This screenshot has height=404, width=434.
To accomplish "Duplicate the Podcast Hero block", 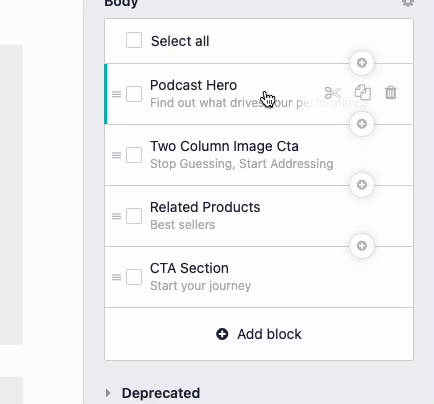I will tap(363, 92).
